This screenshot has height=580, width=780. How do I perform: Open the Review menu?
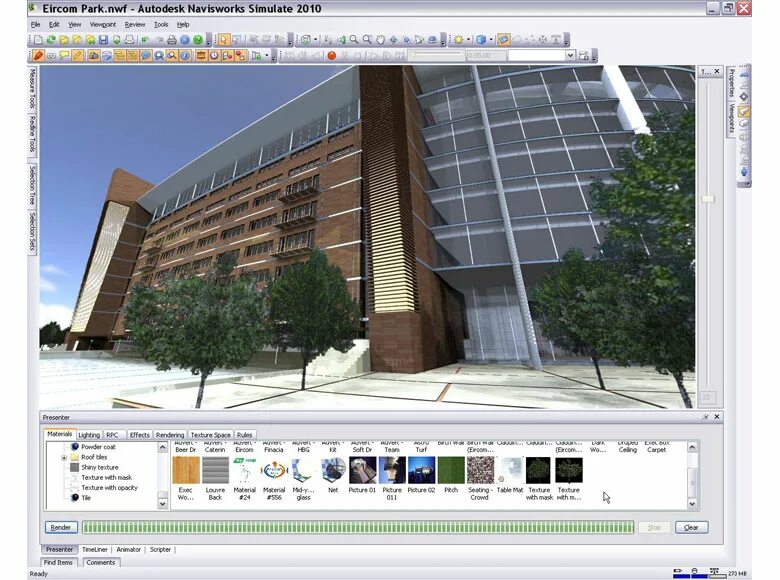pyautogui.click(x=135, y=24)
